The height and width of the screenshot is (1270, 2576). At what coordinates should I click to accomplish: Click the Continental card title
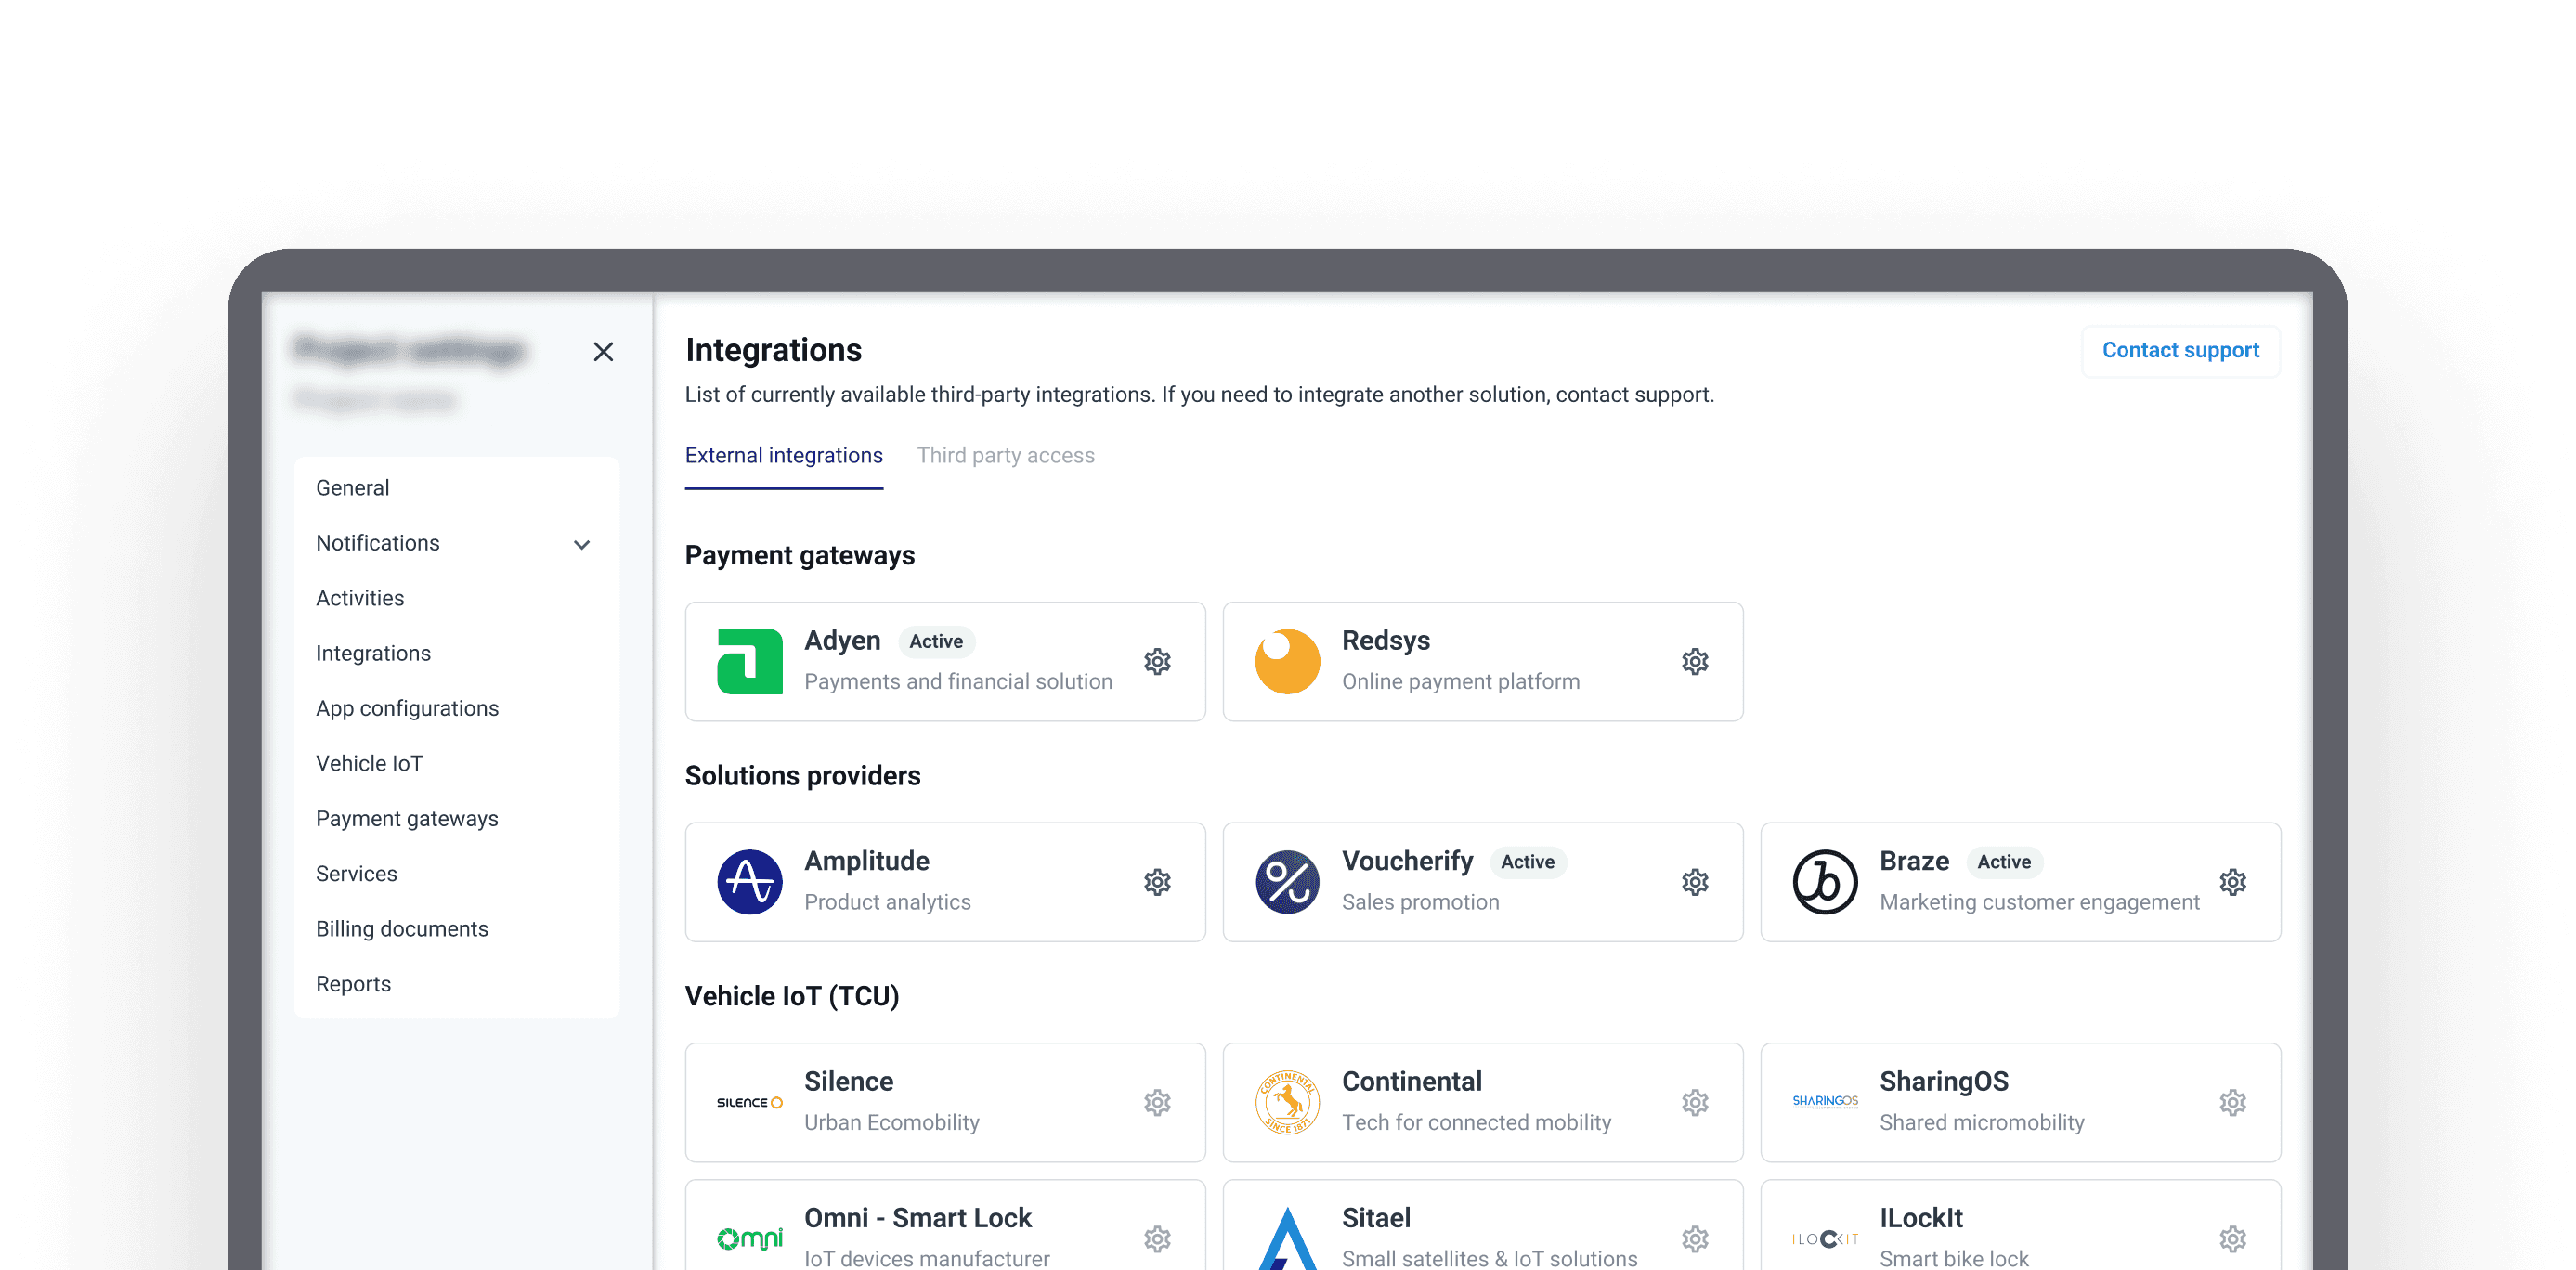[x=1412, y=1082]
